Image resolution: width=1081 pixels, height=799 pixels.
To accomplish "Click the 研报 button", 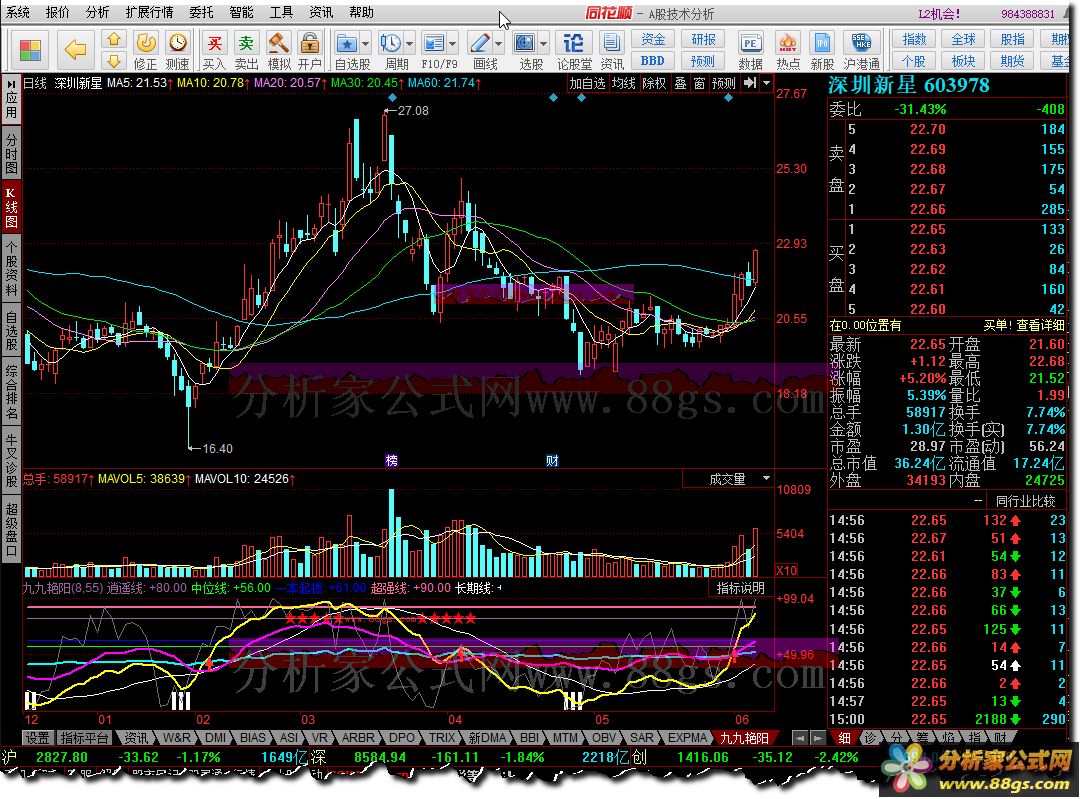I will (704, 39).
